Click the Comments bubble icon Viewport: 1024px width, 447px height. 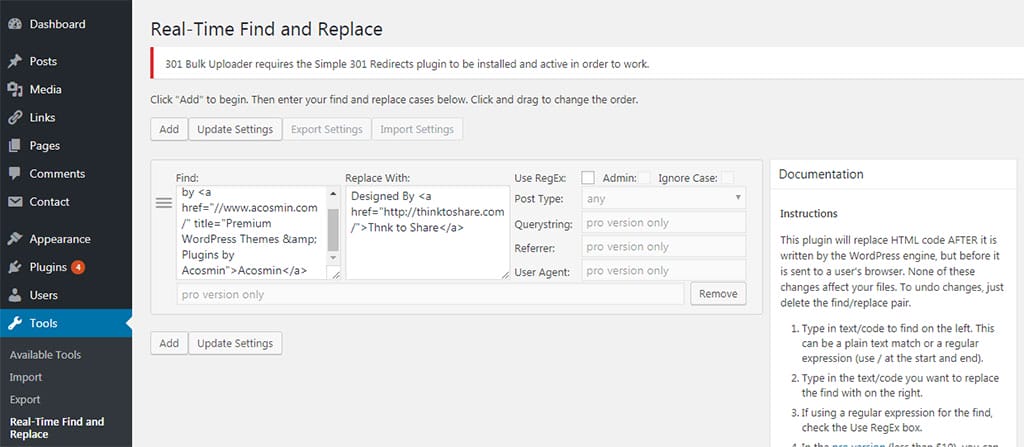[x=15, y=174]
